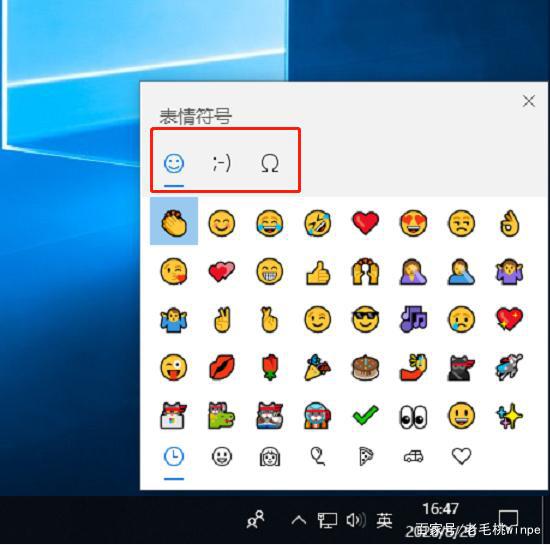This screenshot has width=550, height=545.
Task: Insert the black ninja cat emoji
Action: click(462, 368)
